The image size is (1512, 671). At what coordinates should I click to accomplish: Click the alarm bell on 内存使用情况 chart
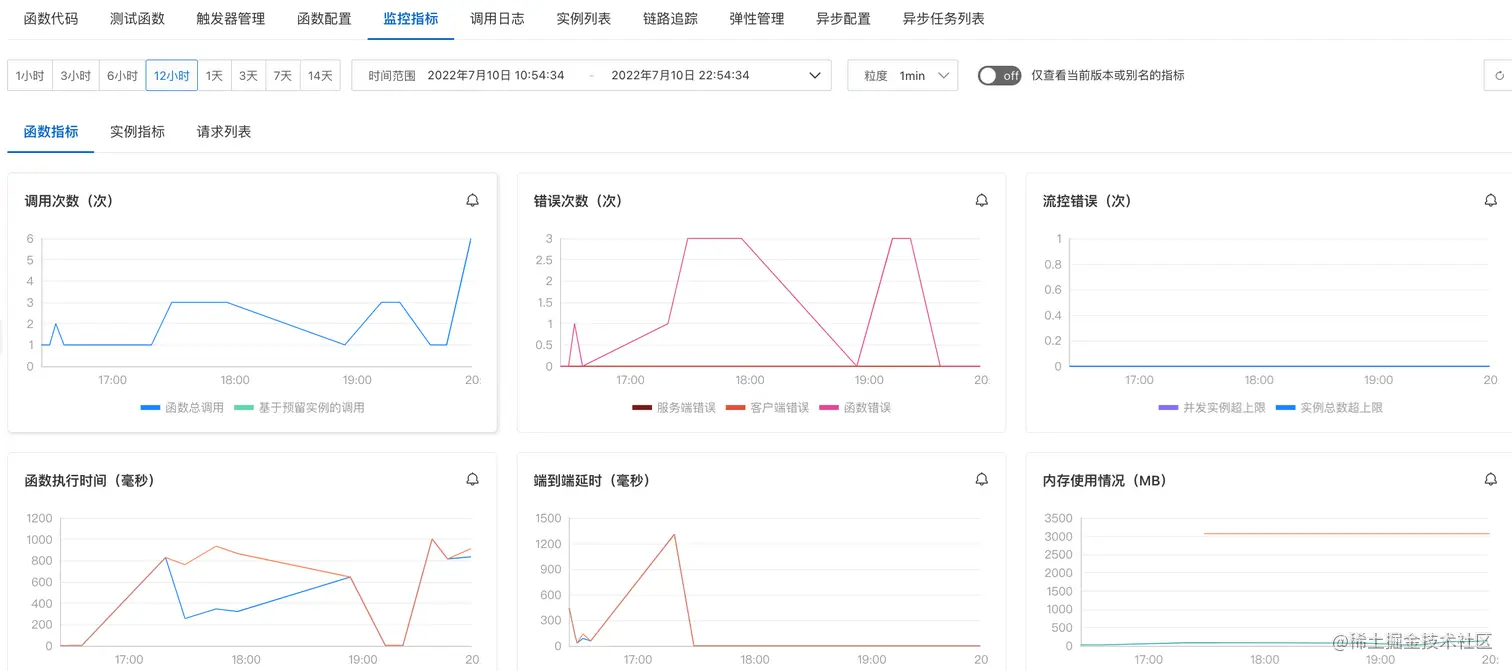tap(1491, 480)
